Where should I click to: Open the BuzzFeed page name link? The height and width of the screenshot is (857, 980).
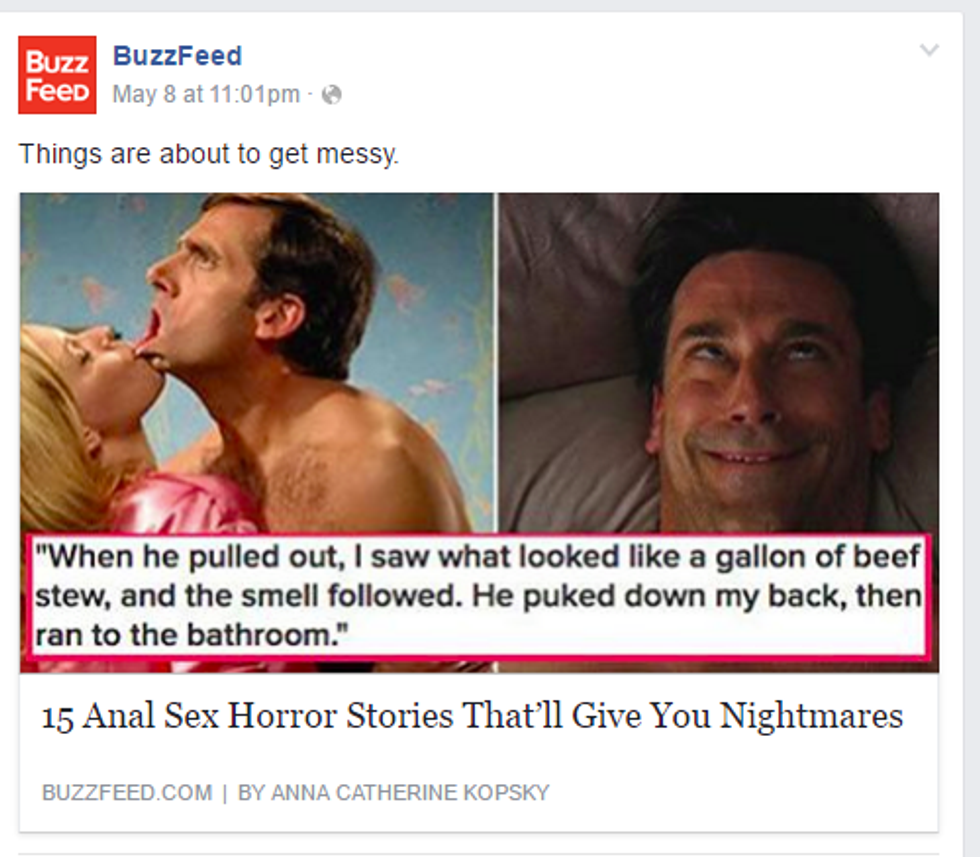tap(177, 56)
